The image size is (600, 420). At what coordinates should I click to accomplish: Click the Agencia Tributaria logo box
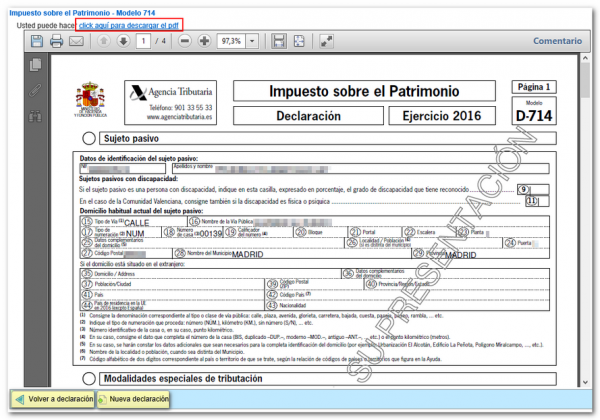[x=171, y=103]
